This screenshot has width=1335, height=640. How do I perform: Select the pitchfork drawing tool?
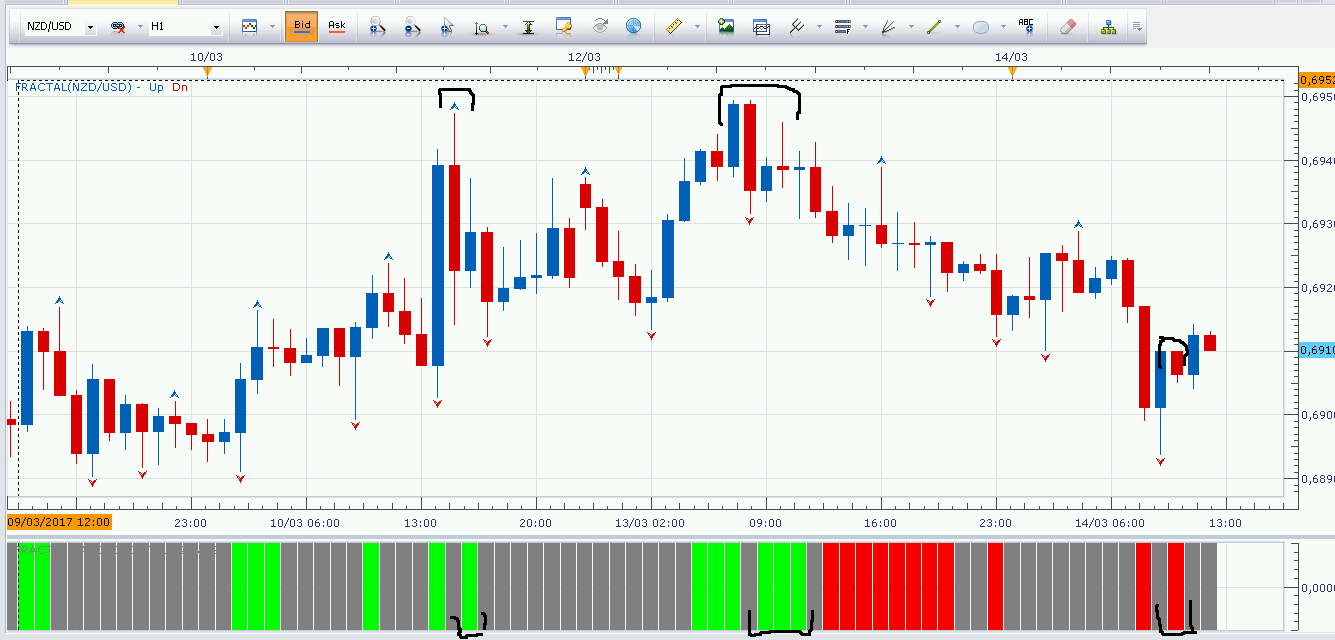tap(797, 27)
